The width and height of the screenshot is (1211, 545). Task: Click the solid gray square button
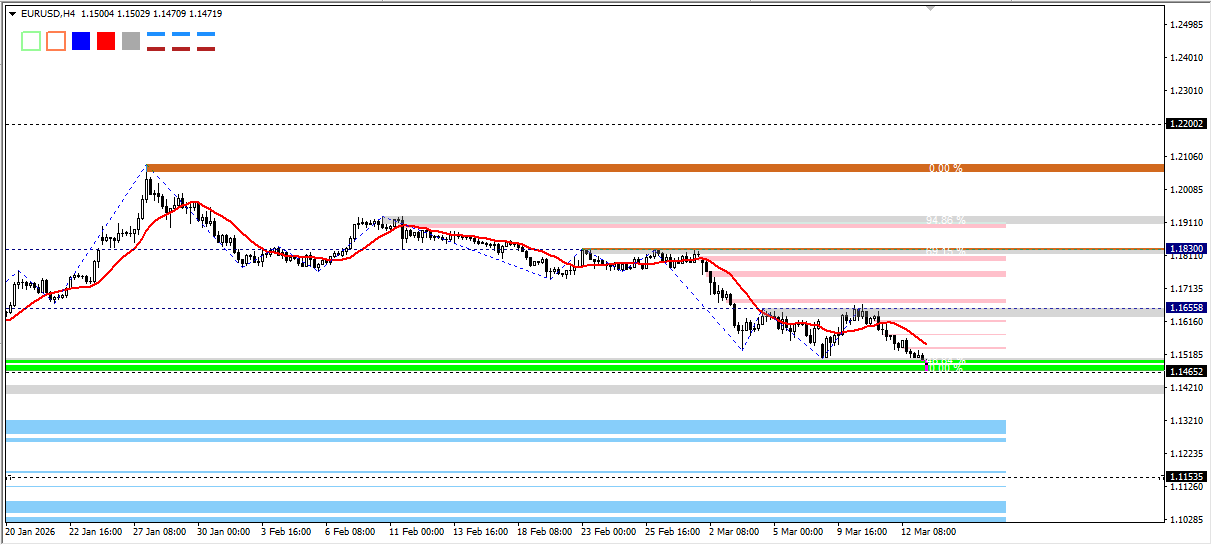click(x=131, y=41)
